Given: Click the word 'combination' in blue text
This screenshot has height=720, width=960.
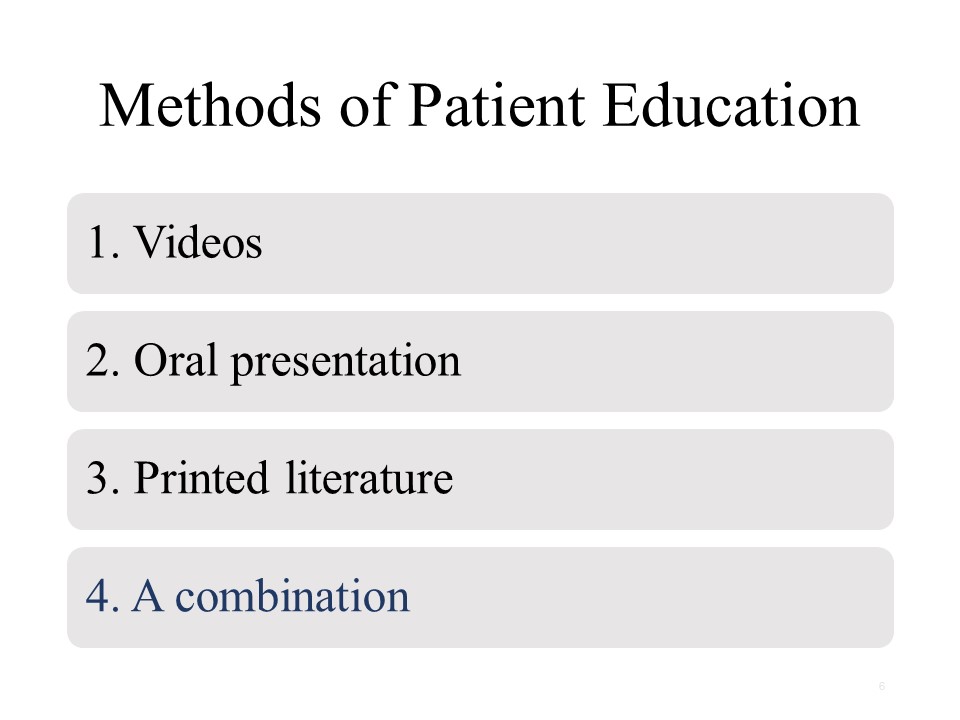Looking at the screenshot, I should 293,596.
